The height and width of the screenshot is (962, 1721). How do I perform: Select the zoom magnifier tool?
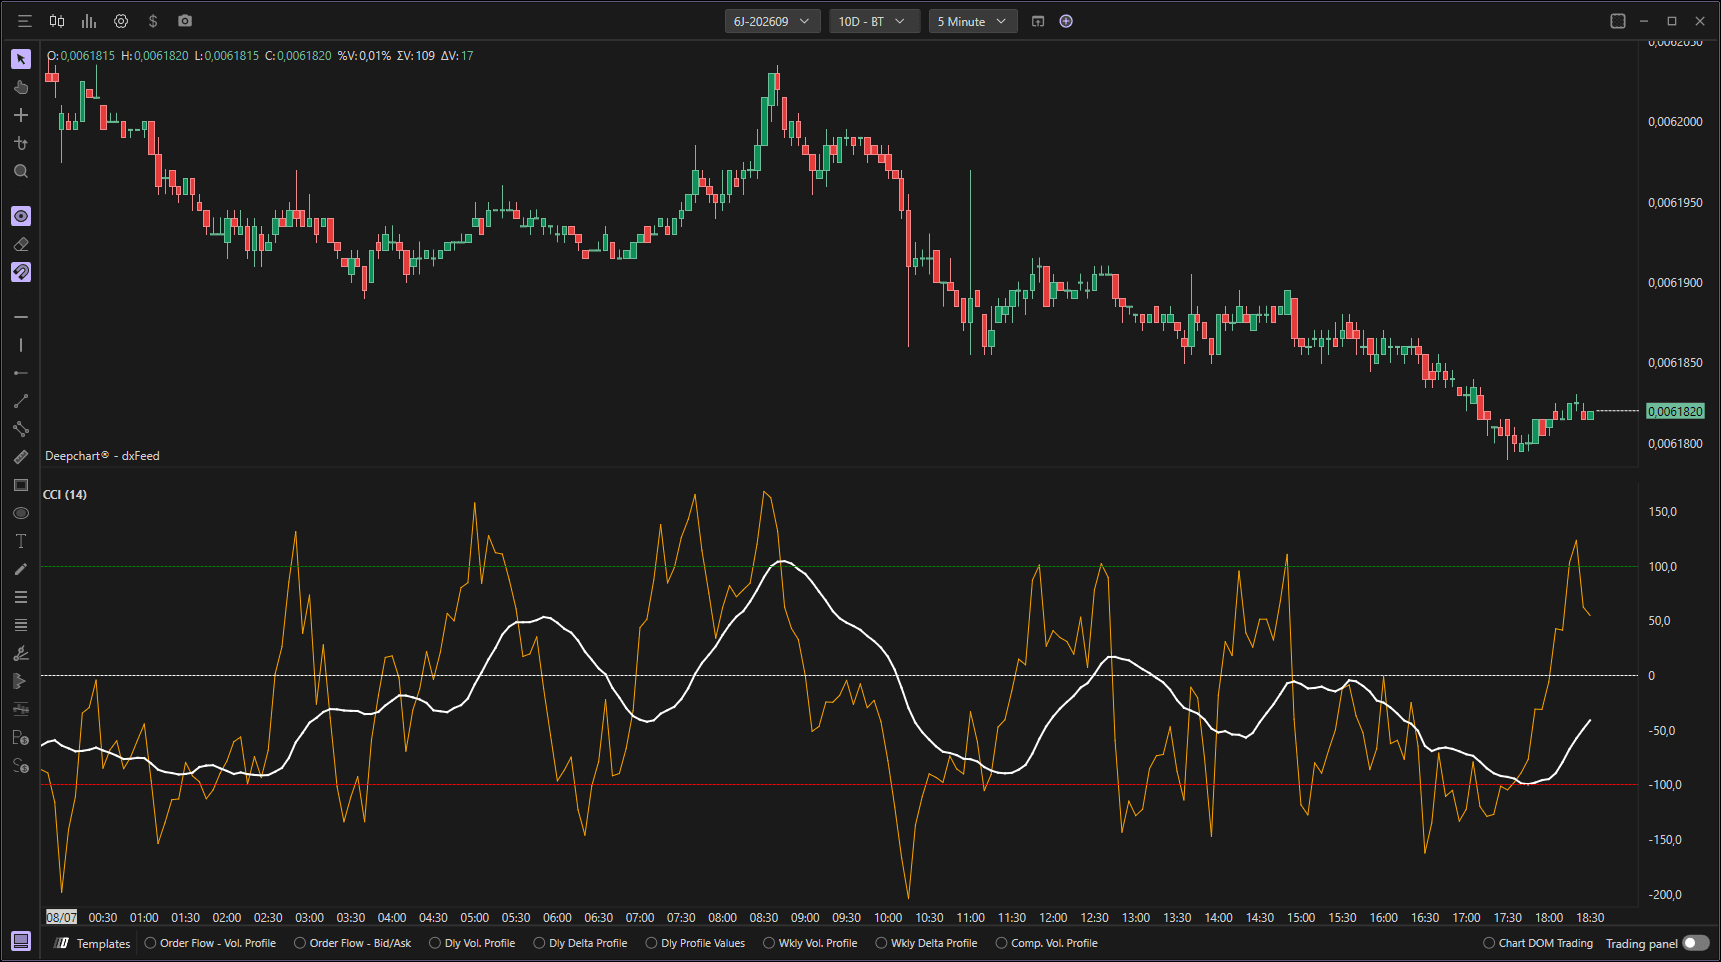[21, 171]
